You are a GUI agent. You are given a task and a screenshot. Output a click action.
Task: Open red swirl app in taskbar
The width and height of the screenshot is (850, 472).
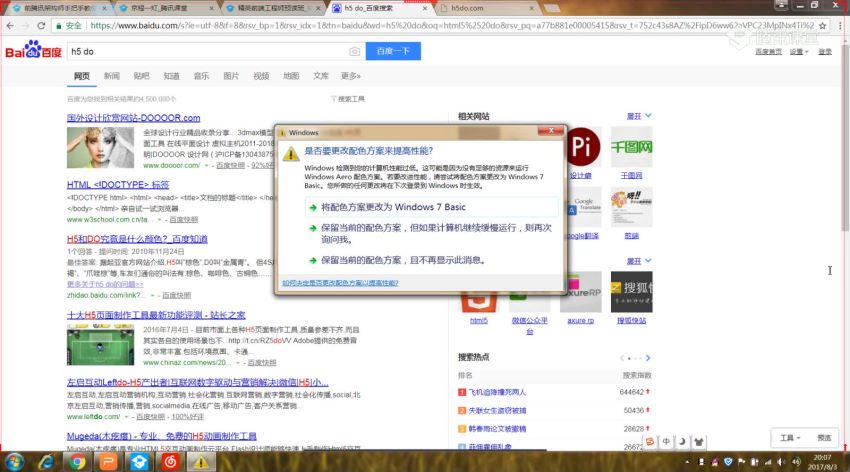pos(170,462)
